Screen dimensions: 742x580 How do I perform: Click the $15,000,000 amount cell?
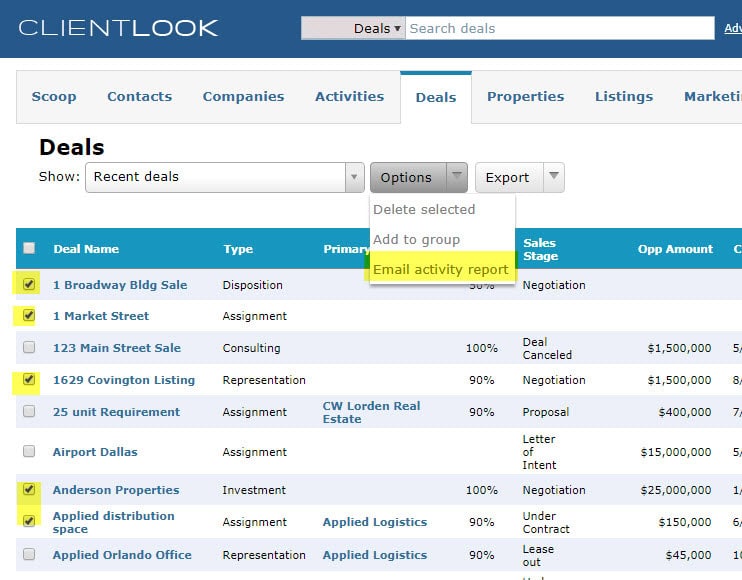point(676,452)
